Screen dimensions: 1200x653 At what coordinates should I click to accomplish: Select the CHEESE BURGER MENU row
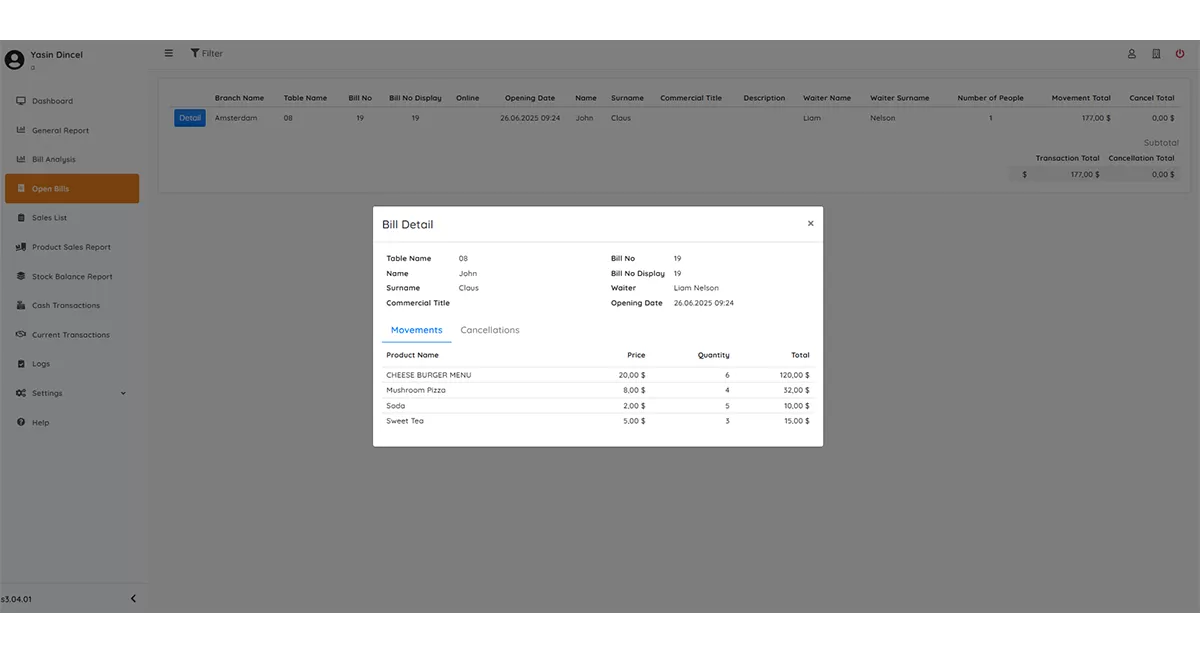click(598, 375)
